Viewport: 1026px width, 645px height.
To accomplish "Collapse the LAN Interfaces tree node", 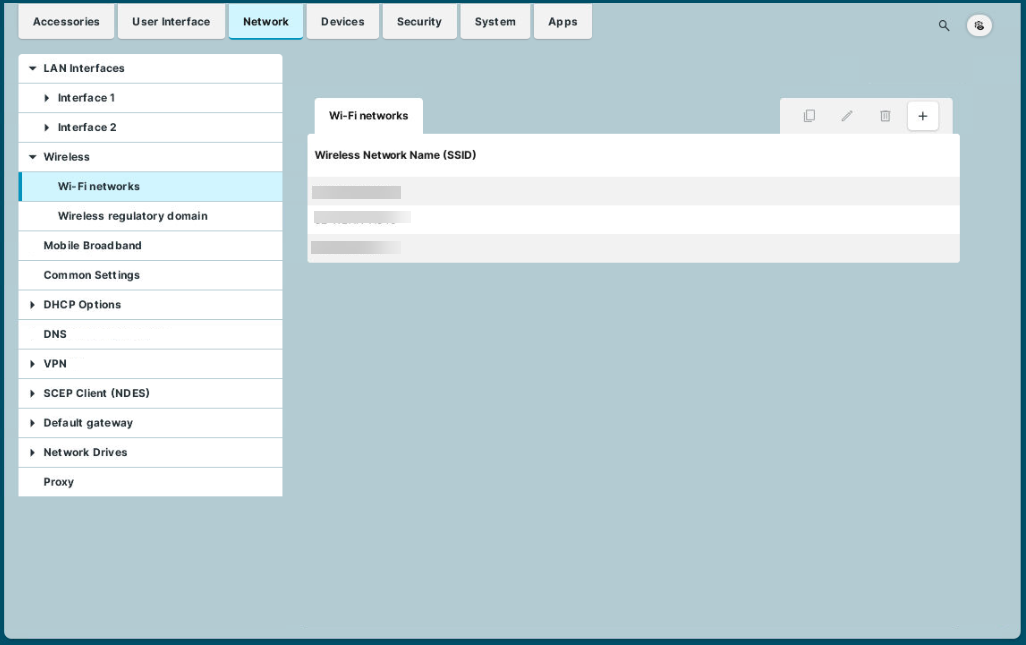I will point(33,69).
